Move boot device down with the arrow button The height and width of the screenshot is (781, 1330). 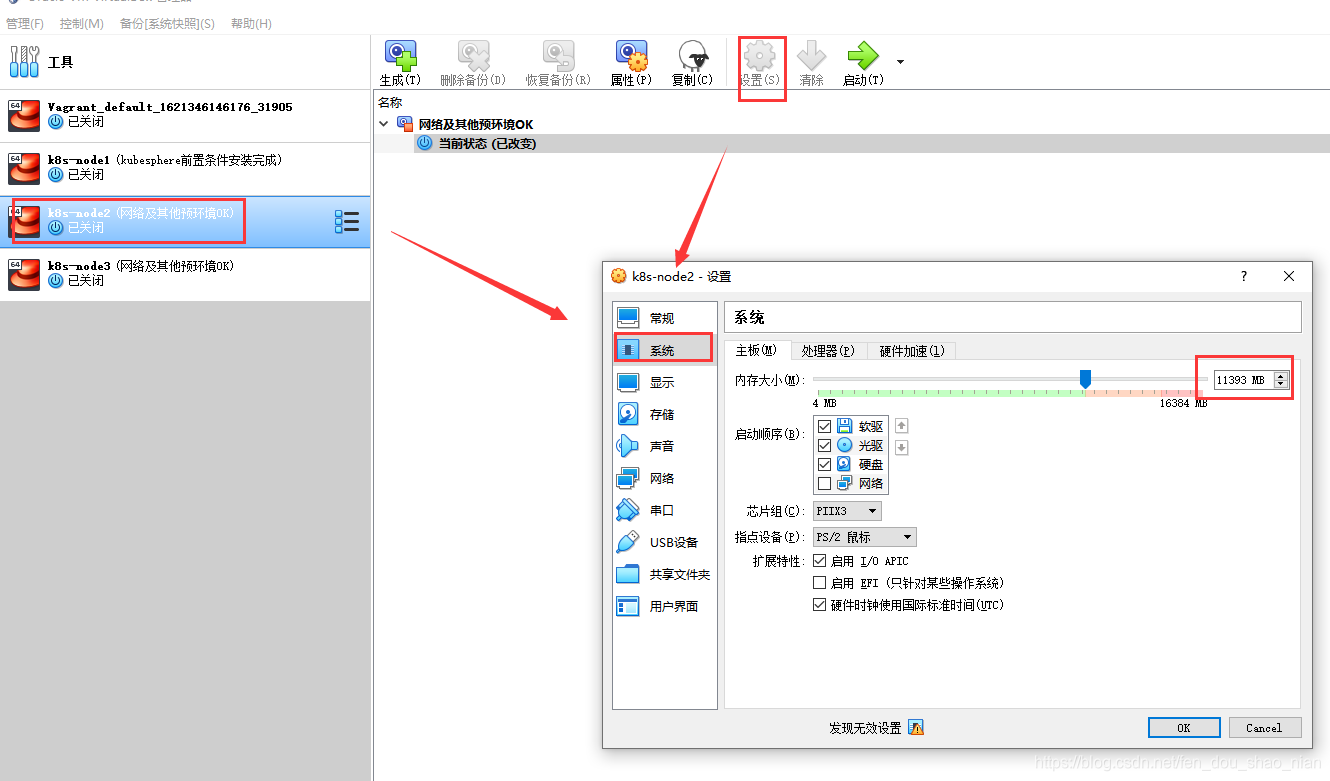(x=901, y=448)
